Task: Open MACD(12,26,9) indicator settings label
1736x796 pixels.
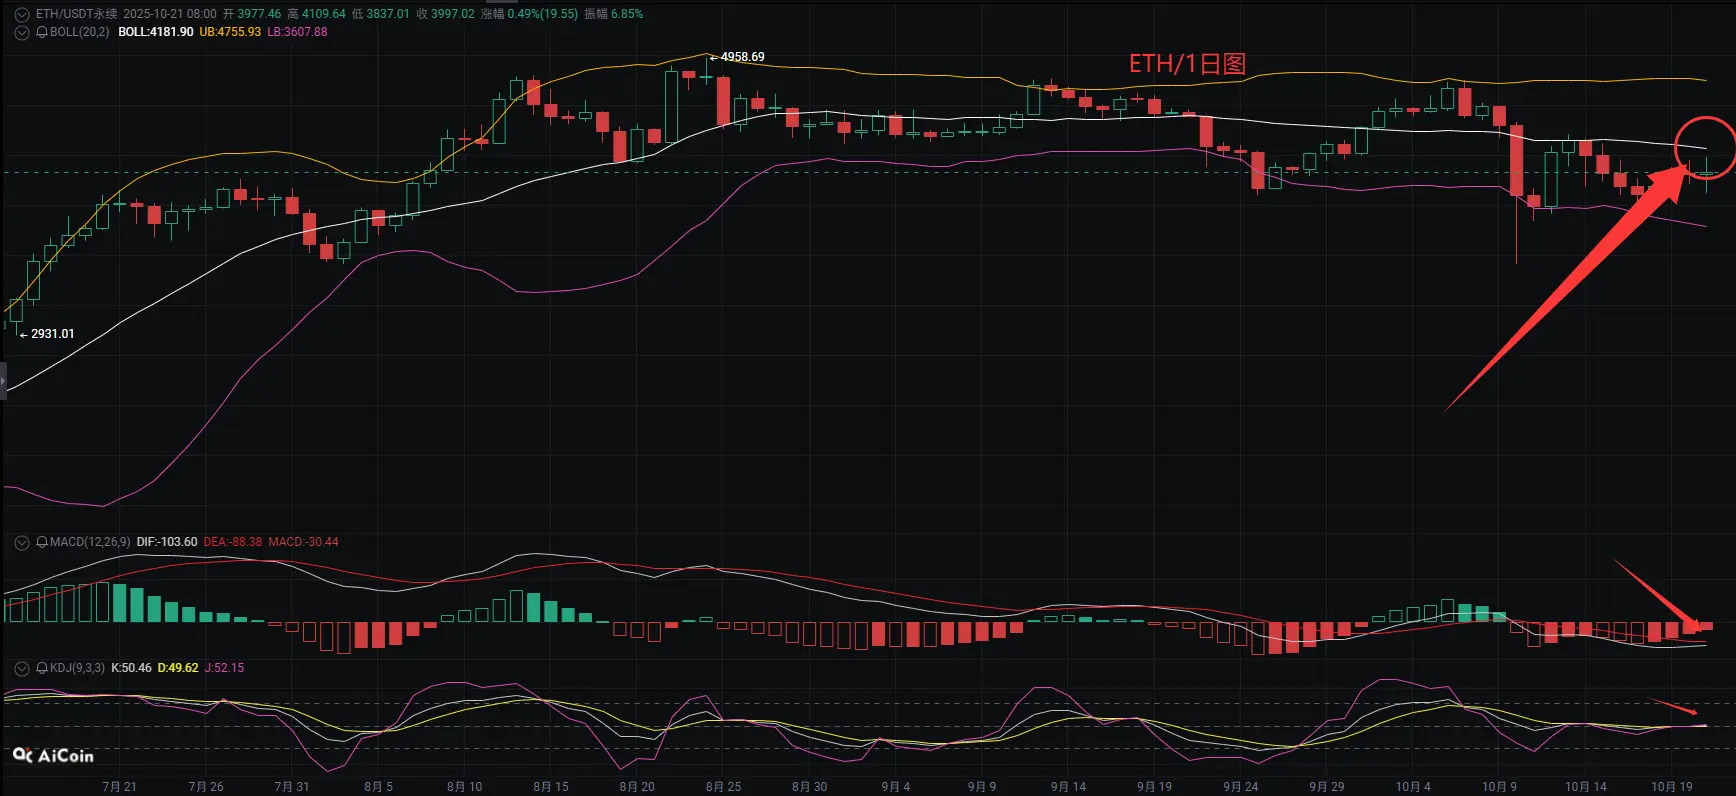Action: point(90,542)
